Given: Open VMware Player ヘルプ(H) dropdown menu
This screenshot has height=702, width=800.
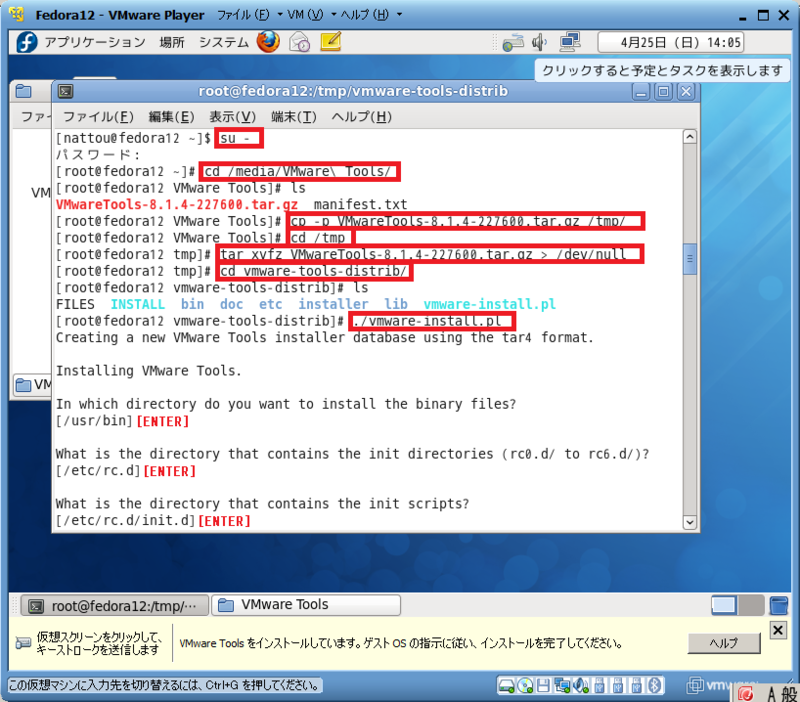Looking at the screenshot, I should (371, 15).
